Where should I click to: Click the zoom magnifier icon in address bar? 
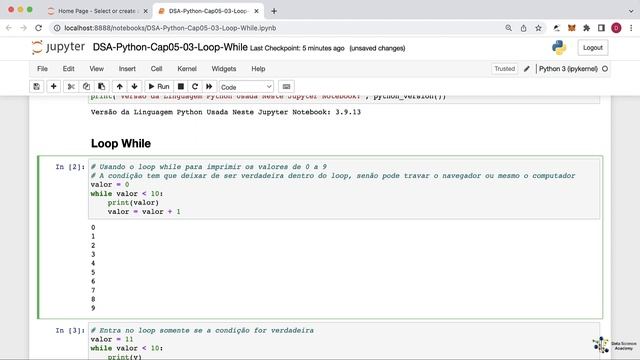(508, 28)
